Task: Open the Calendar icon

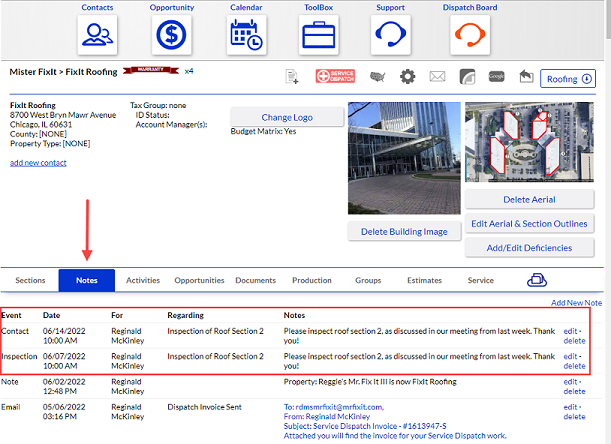Action: [246, 35]
